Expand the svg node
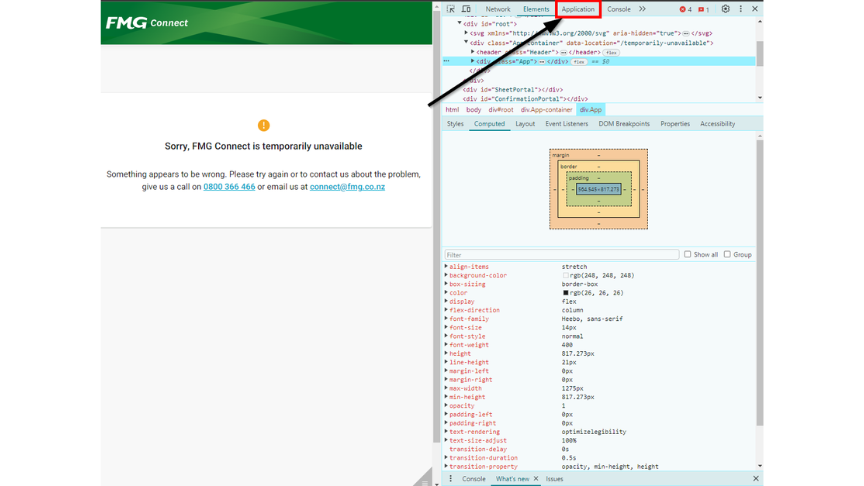864x486 pixels. tap(466, 33)
